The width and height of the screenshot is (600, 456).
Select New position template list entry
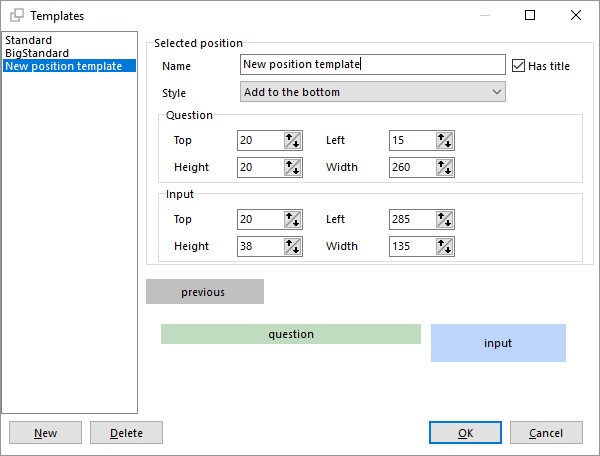tap(69, 66)
